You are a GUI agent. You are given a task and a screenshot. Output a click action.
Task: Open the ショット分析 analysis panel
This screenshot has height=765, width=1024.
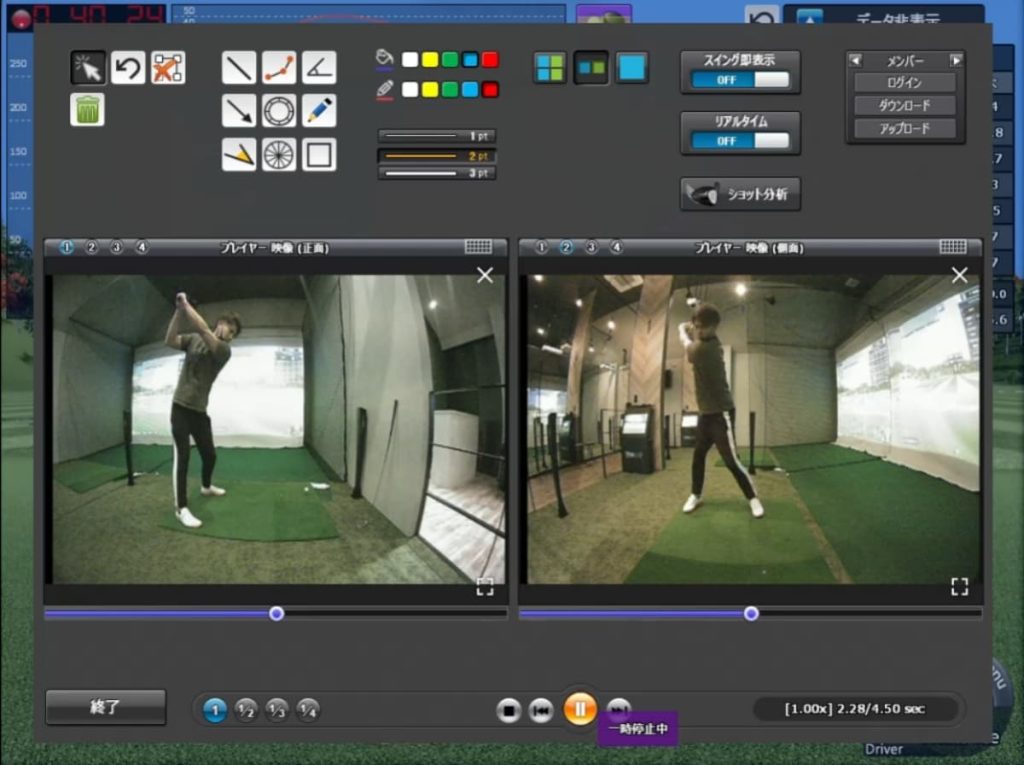[x=742, y=194]
